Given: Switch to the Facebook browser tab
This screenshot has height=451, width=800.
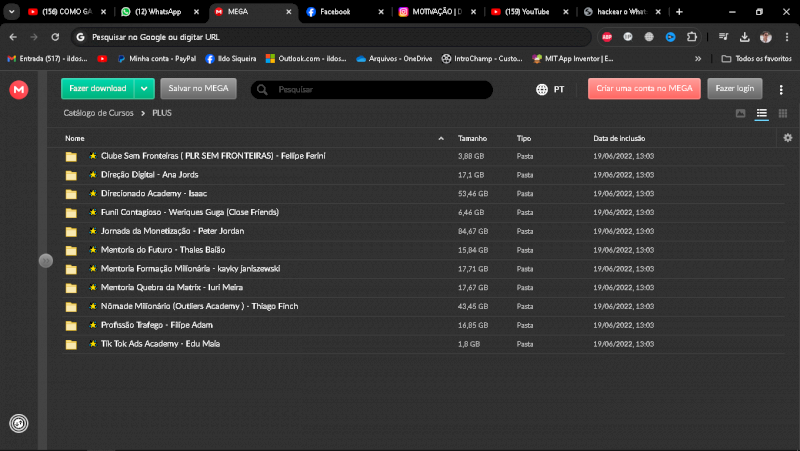Looking at the screenshot, I should (x=335, y=12).
